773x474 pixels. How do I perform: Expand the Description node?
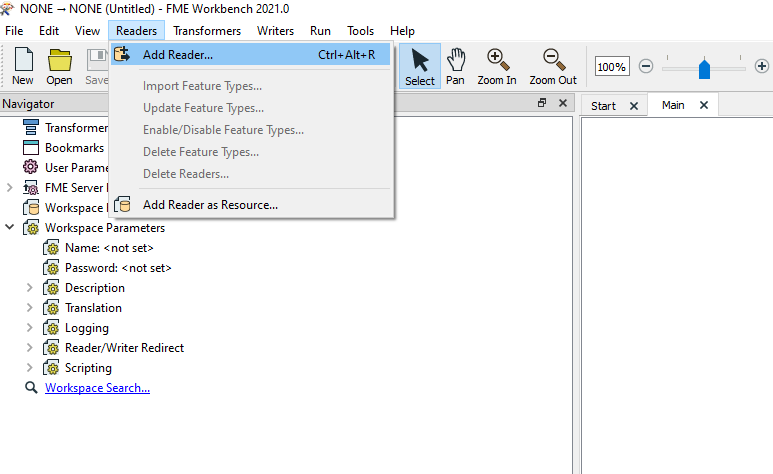pos(30,288)
